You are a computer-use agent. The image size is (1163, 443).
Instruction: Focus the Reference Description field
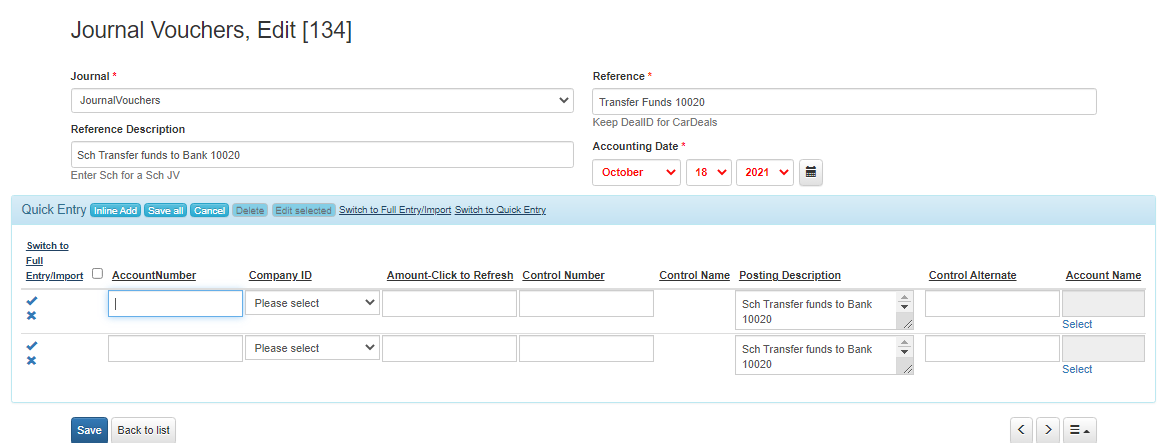click(322, 154)
